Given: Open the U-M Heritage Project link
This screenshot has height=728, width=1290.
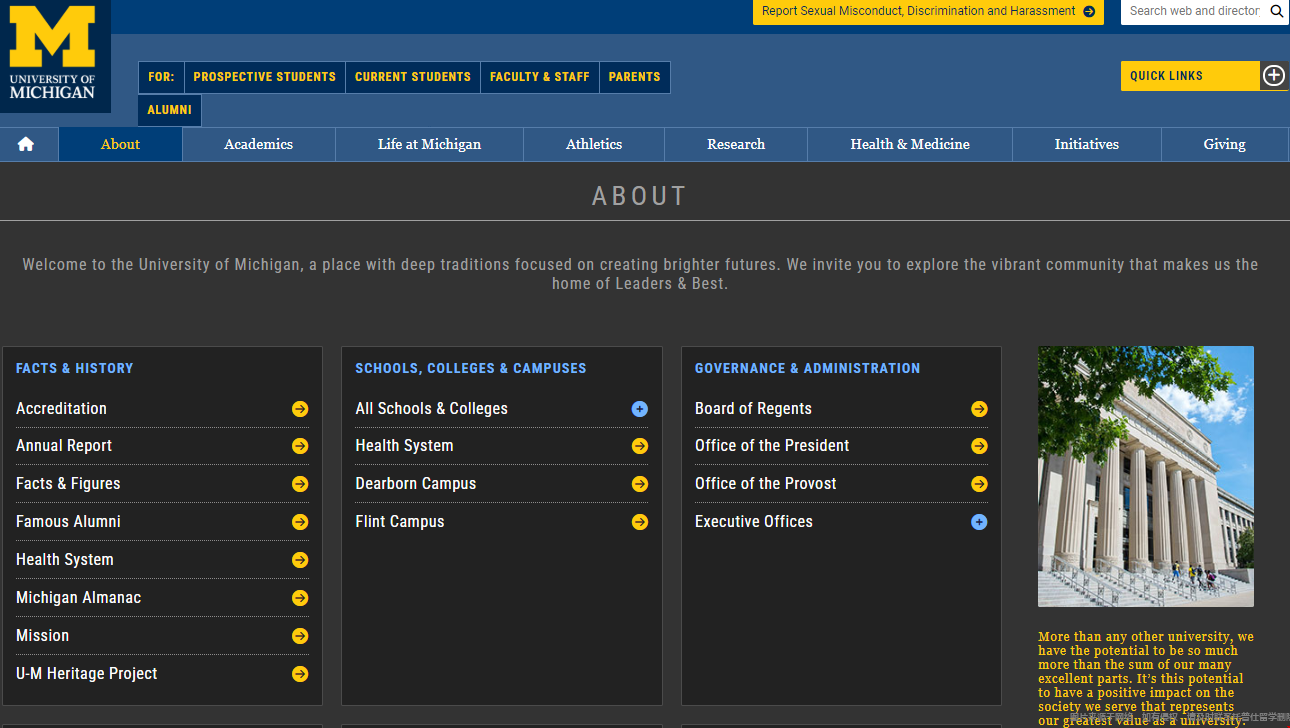Looking at the screenshot, I should [x=87, y=674].
